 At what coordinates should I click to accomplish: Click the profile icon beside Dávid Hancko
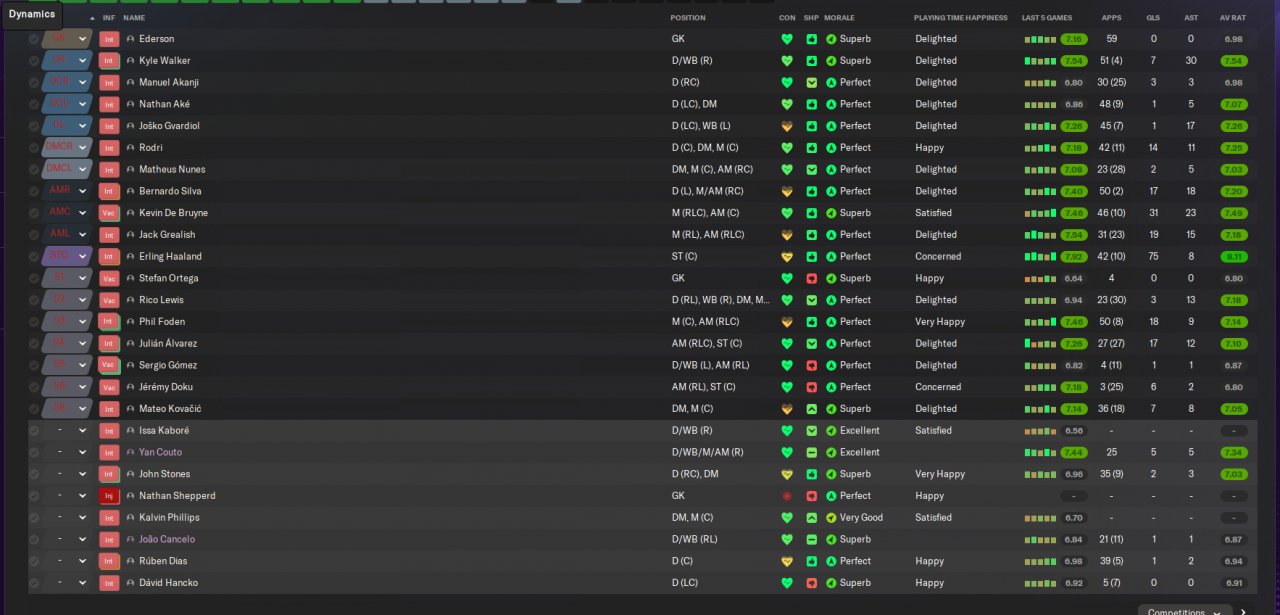(x=130, y=583)
